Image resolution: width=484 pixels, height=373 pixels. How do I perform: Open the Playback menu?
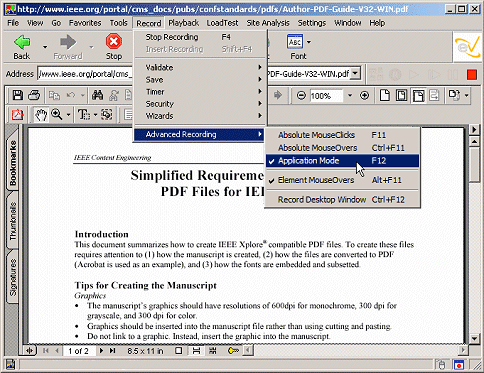183,23
